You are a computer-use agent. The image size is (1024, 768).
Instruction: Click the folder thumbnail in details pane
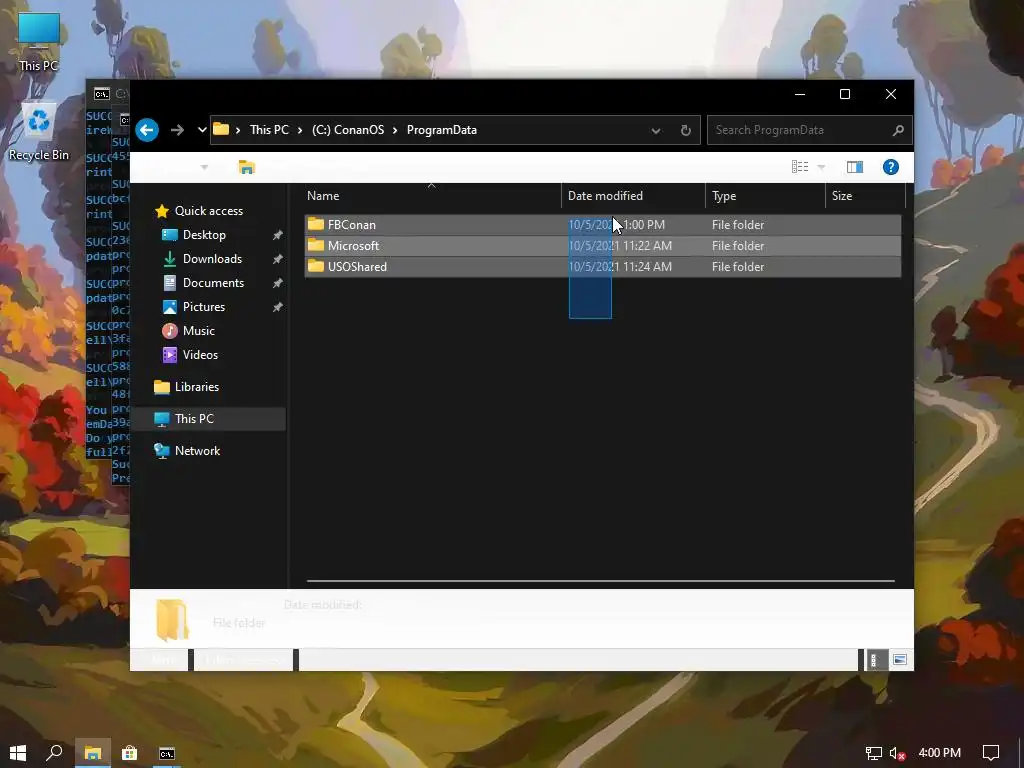point(173,619)
